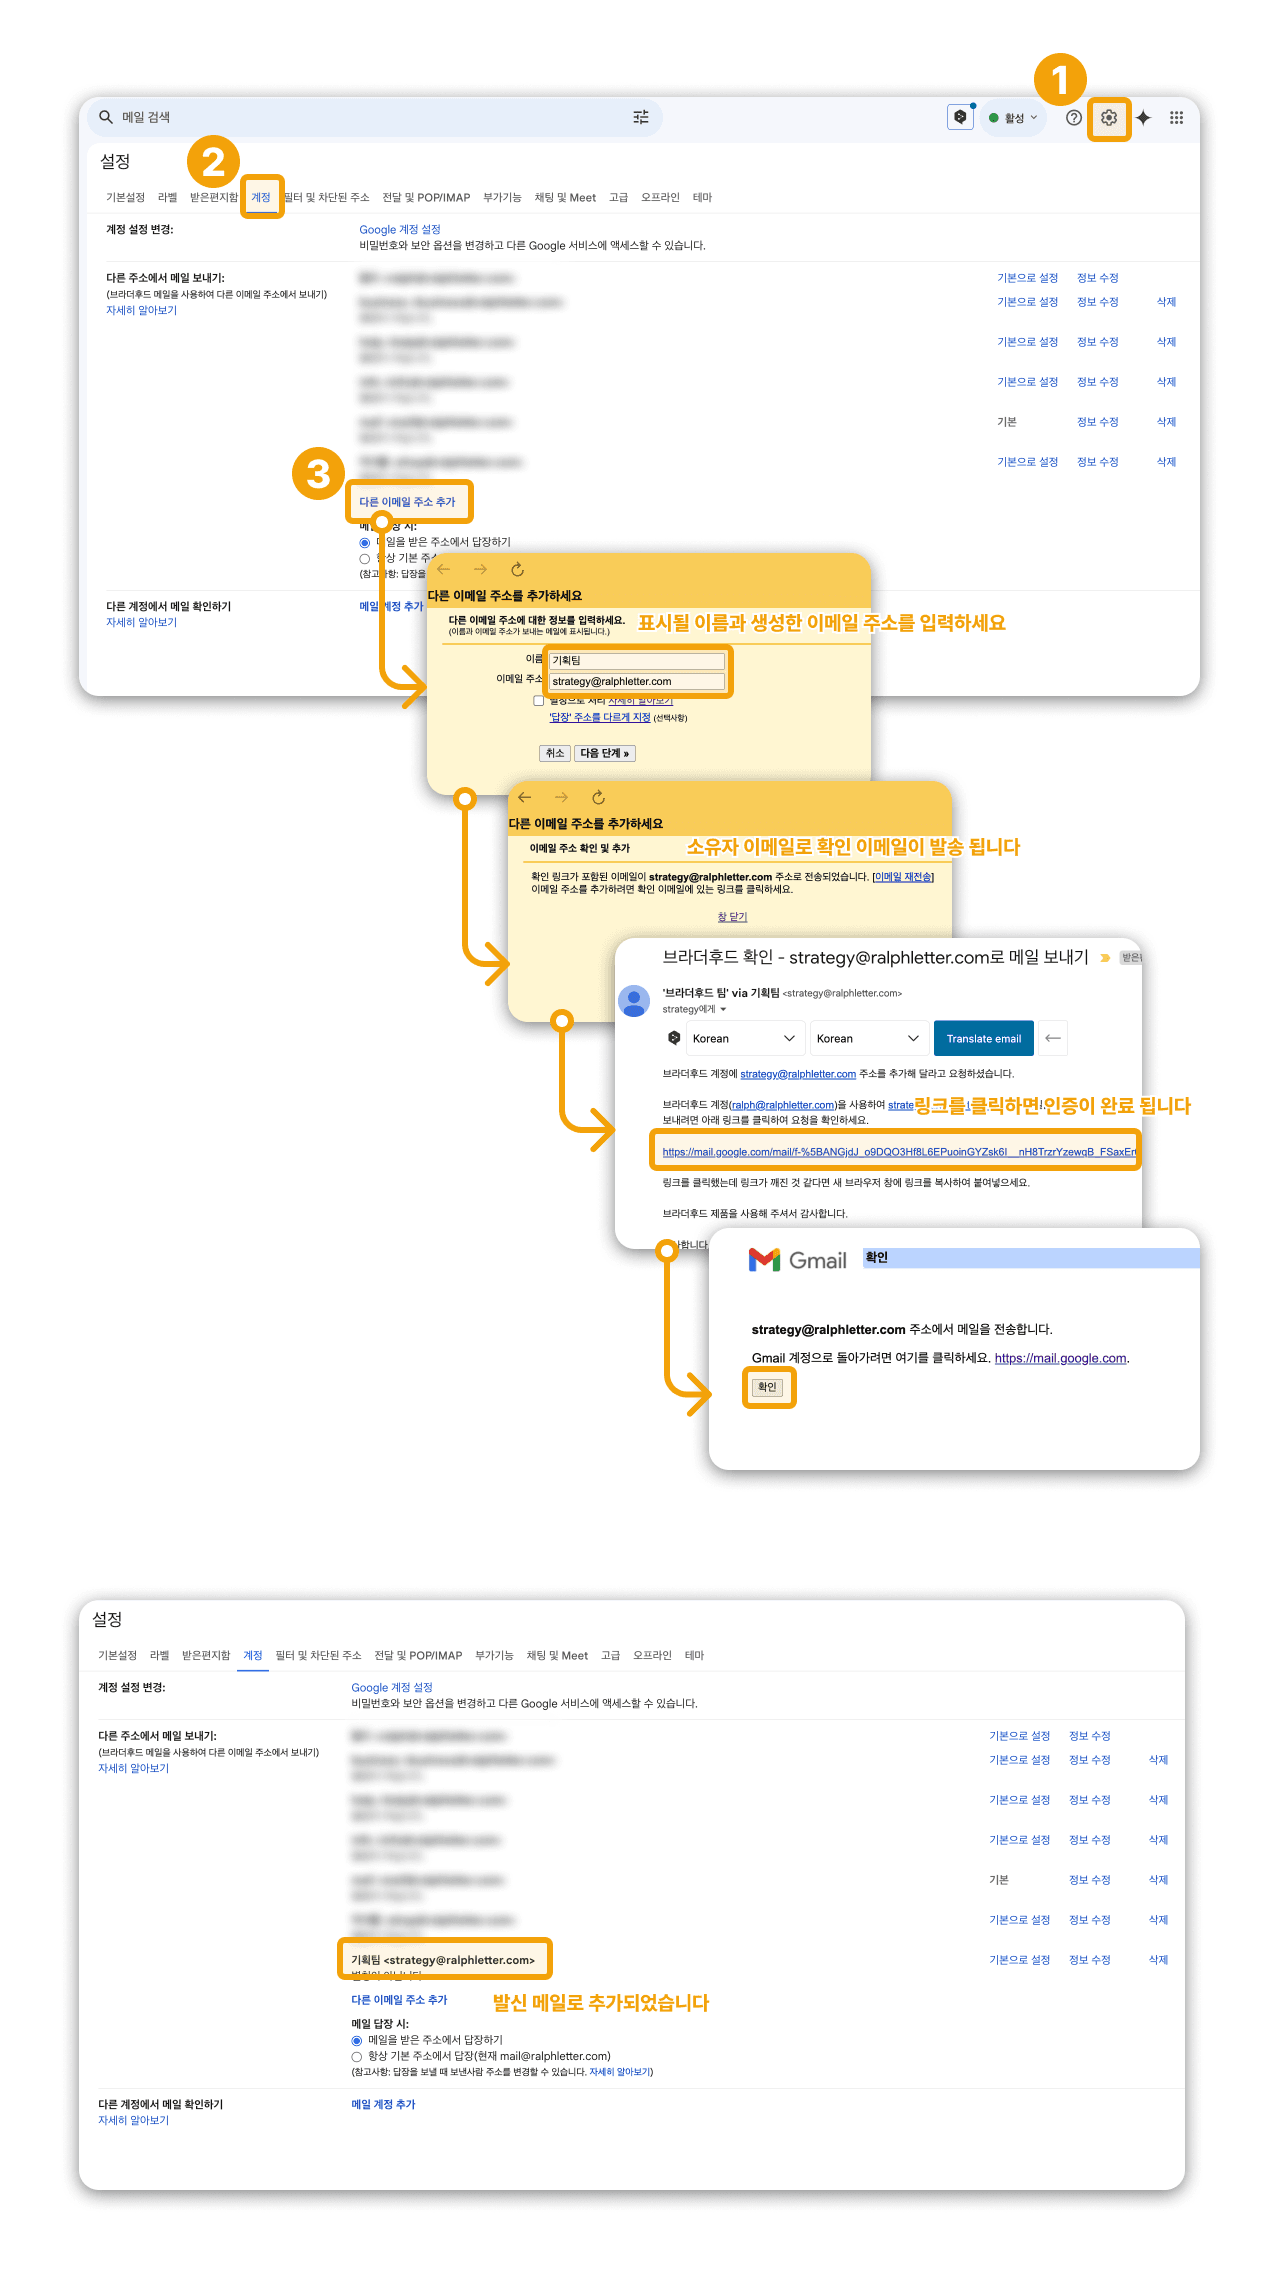Screen dimensions: 1282x2291
Task: Click the 다음 단계 button in the popup
Action: (x=605, y=753)
